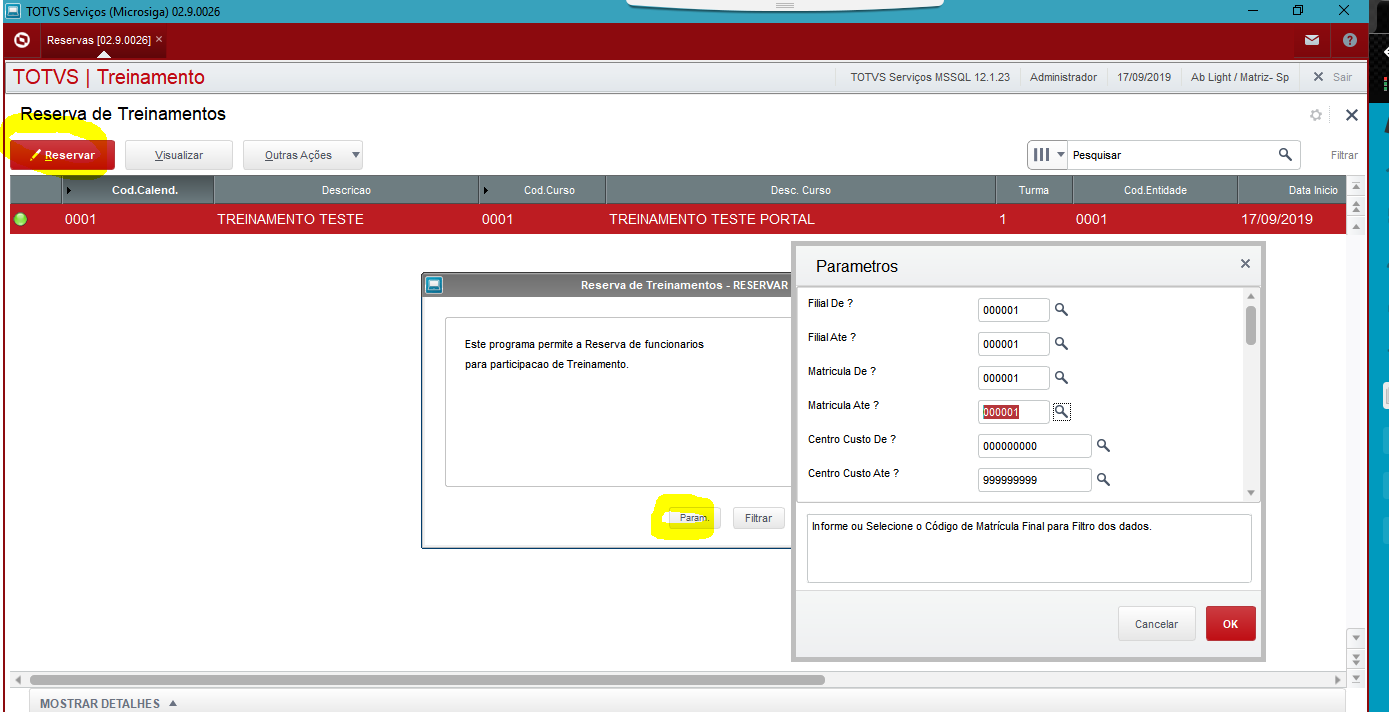Viewport: 1389px width, 712px height.
Task: Click TOTVS Serviços MSSQL 12.1.23 header entry
Action: 930,77
